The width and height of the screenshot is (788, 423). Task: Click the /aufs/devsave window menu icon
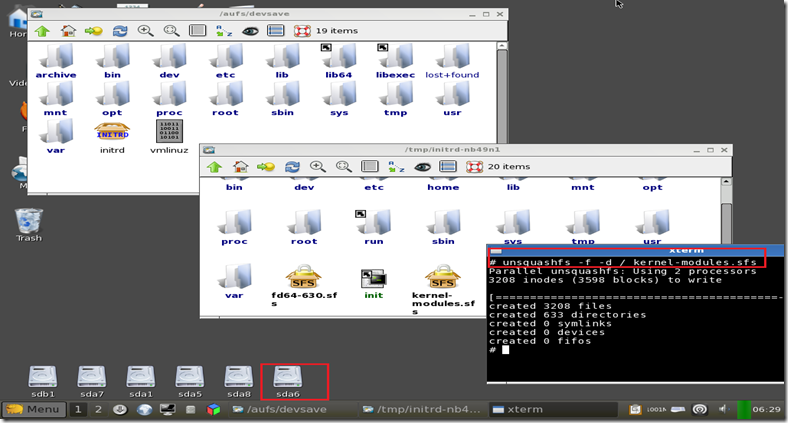37,14
